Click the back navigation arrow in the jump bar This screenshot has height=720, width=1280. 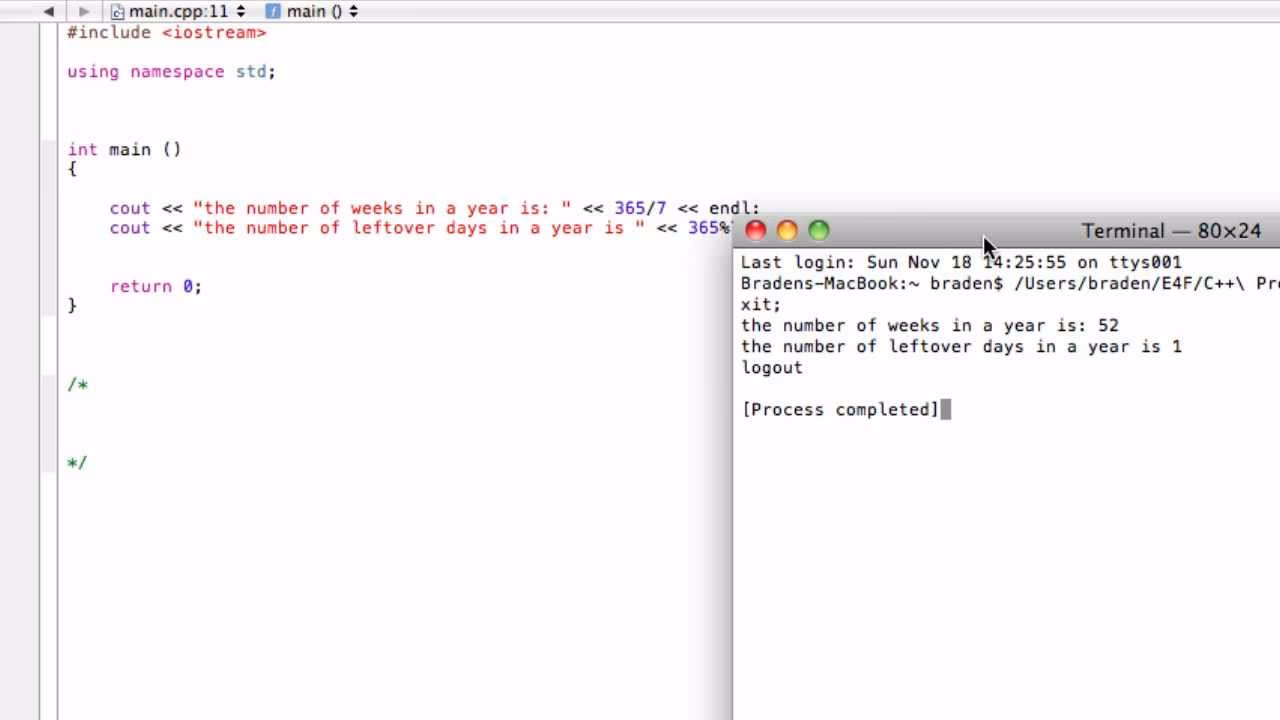click(x=47, y=11)
